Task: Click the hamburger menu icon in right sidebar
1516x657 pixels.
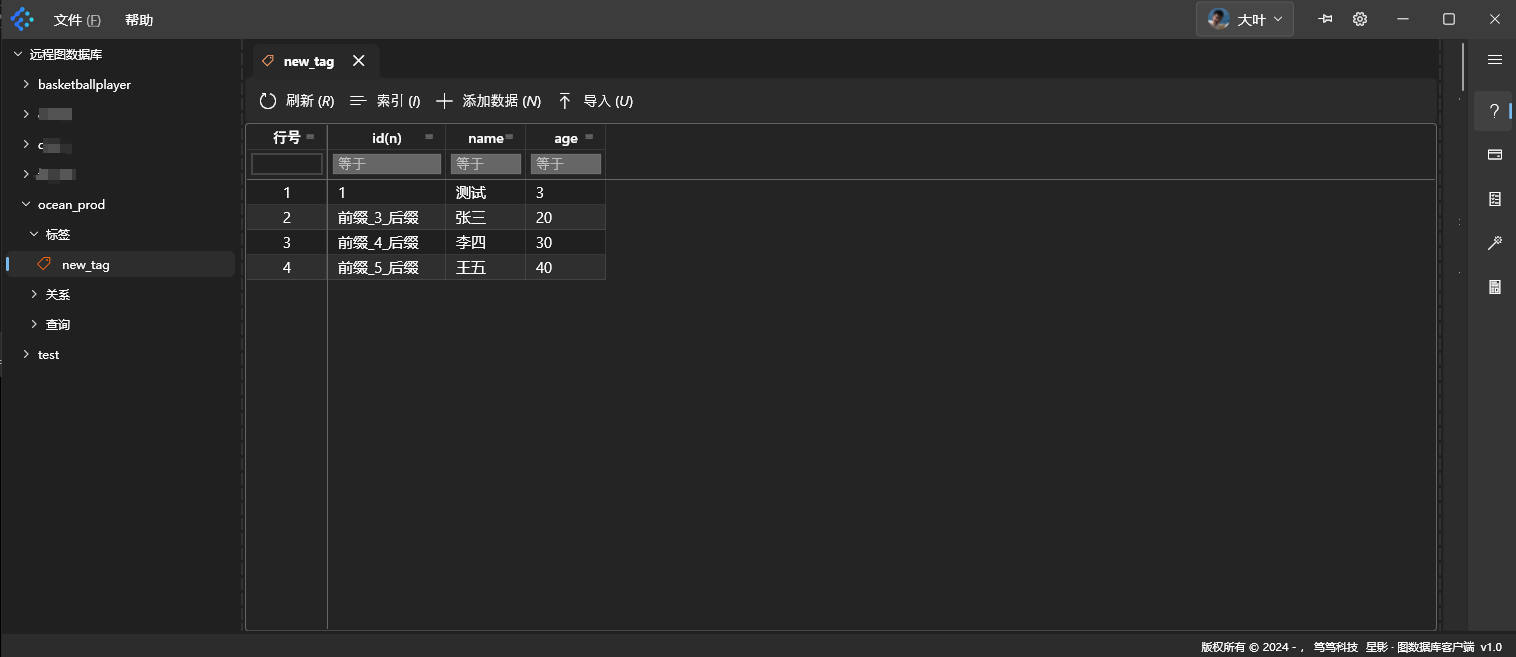Action: click(1494, 60)
